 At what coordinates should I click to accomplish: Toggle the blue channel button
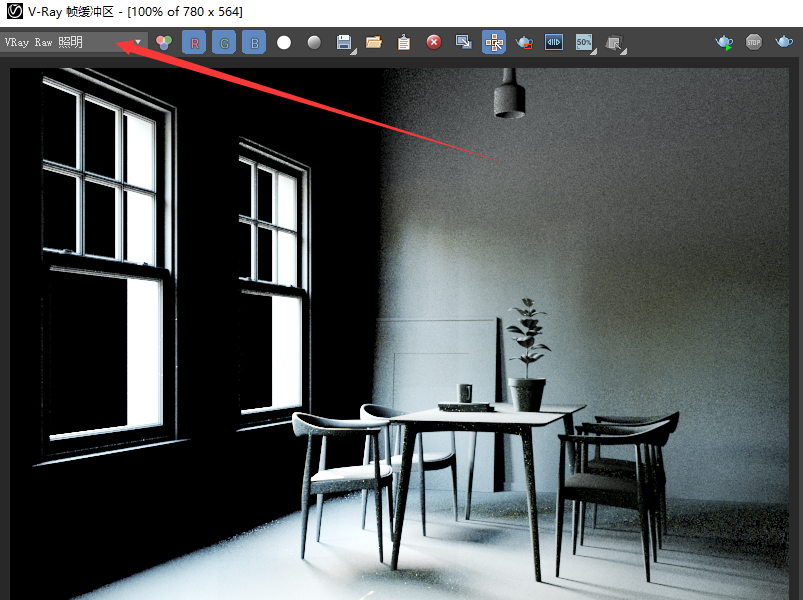pos(254,42)
